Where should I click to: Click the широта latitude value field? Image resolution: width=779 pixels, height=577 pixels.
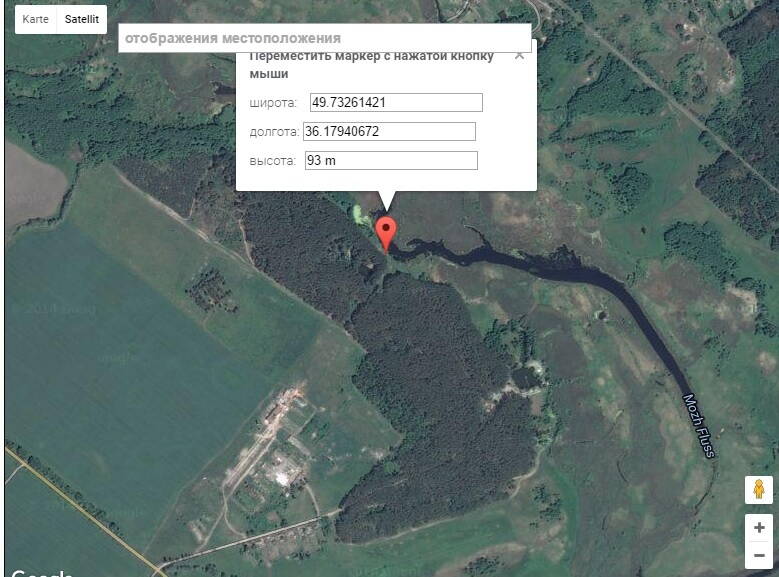[396, 102]
